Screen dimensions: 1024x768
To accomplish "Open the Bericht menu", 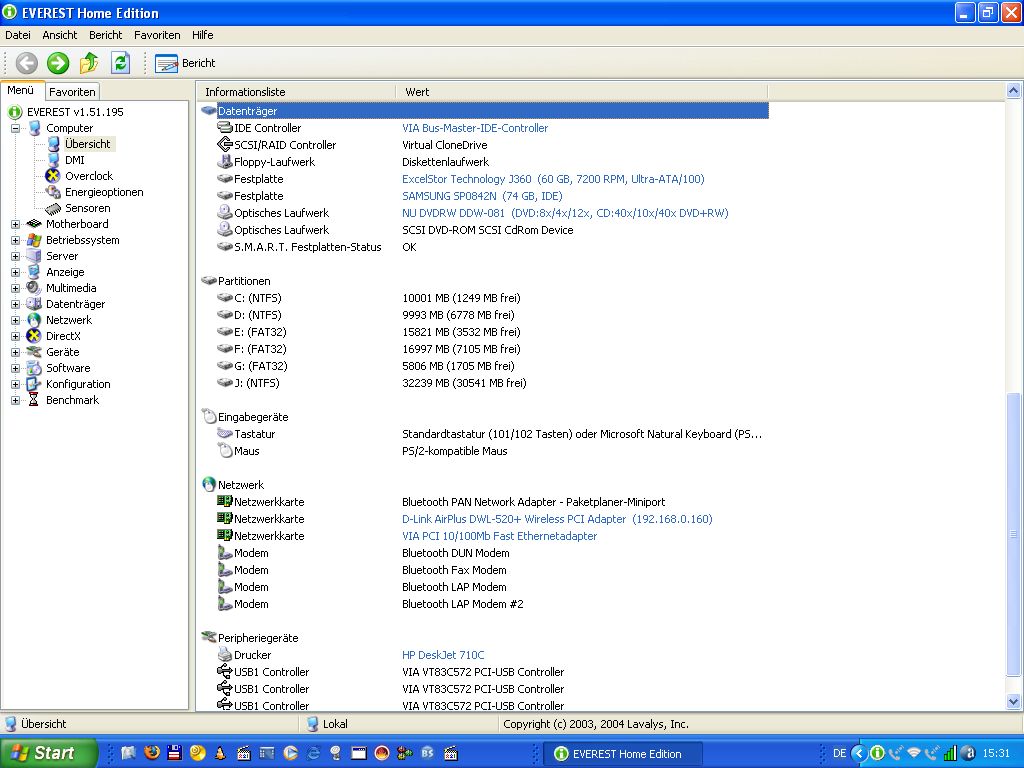I will [105, 35].
